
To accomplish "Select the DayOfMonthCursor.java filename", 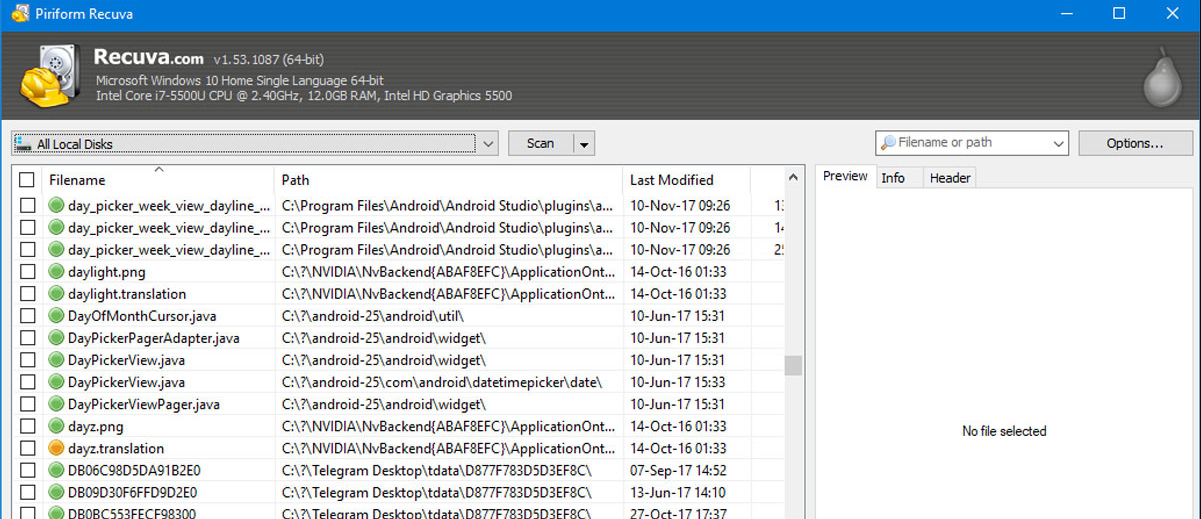I will pyautogui.click(x=142, y=316).
